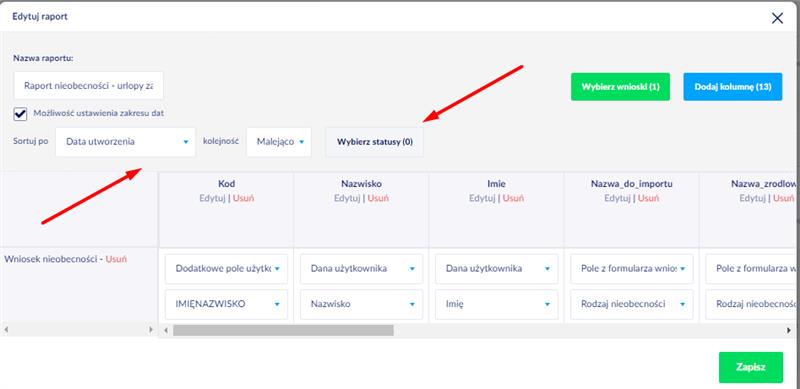This screenshot has width=800, height=389.
Task: Click the horizontal scrollbar thumb of columns
Action: point(283,330)
